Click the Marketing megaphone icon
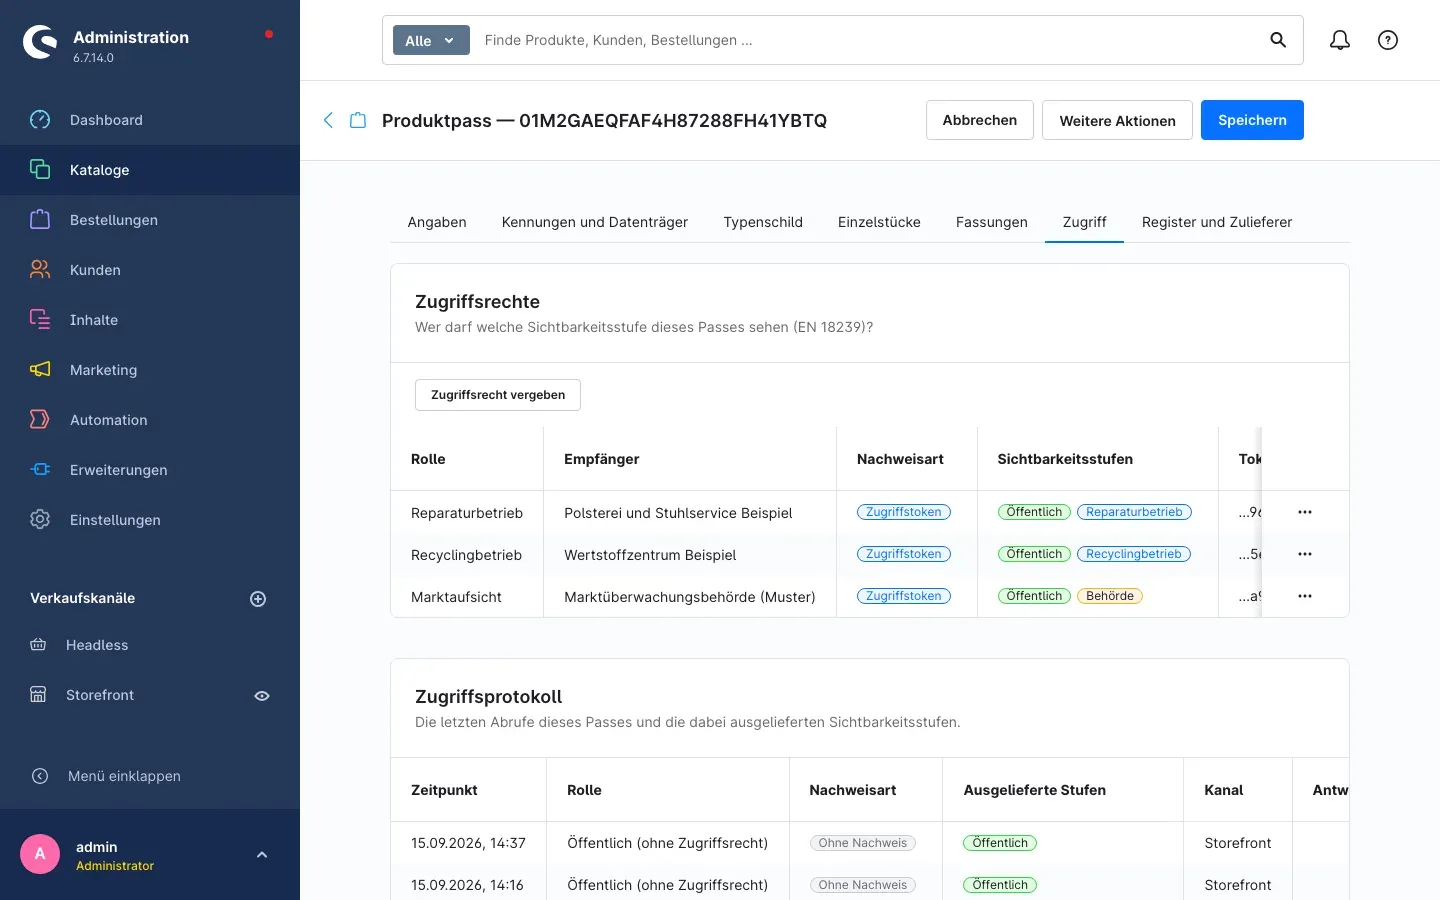The height and width of the screenshot is (900, 1440). (40, 370)
